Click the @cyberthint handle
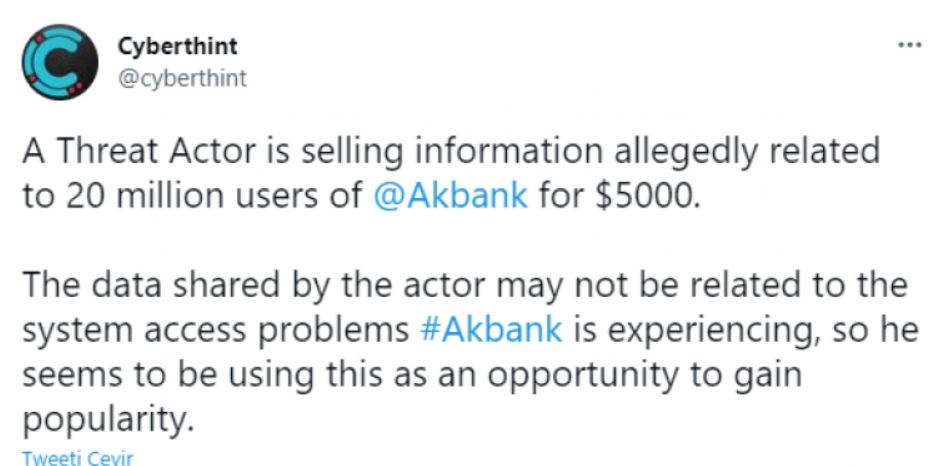Viewport: 935px width, 466px height. (x=181, y=79)
